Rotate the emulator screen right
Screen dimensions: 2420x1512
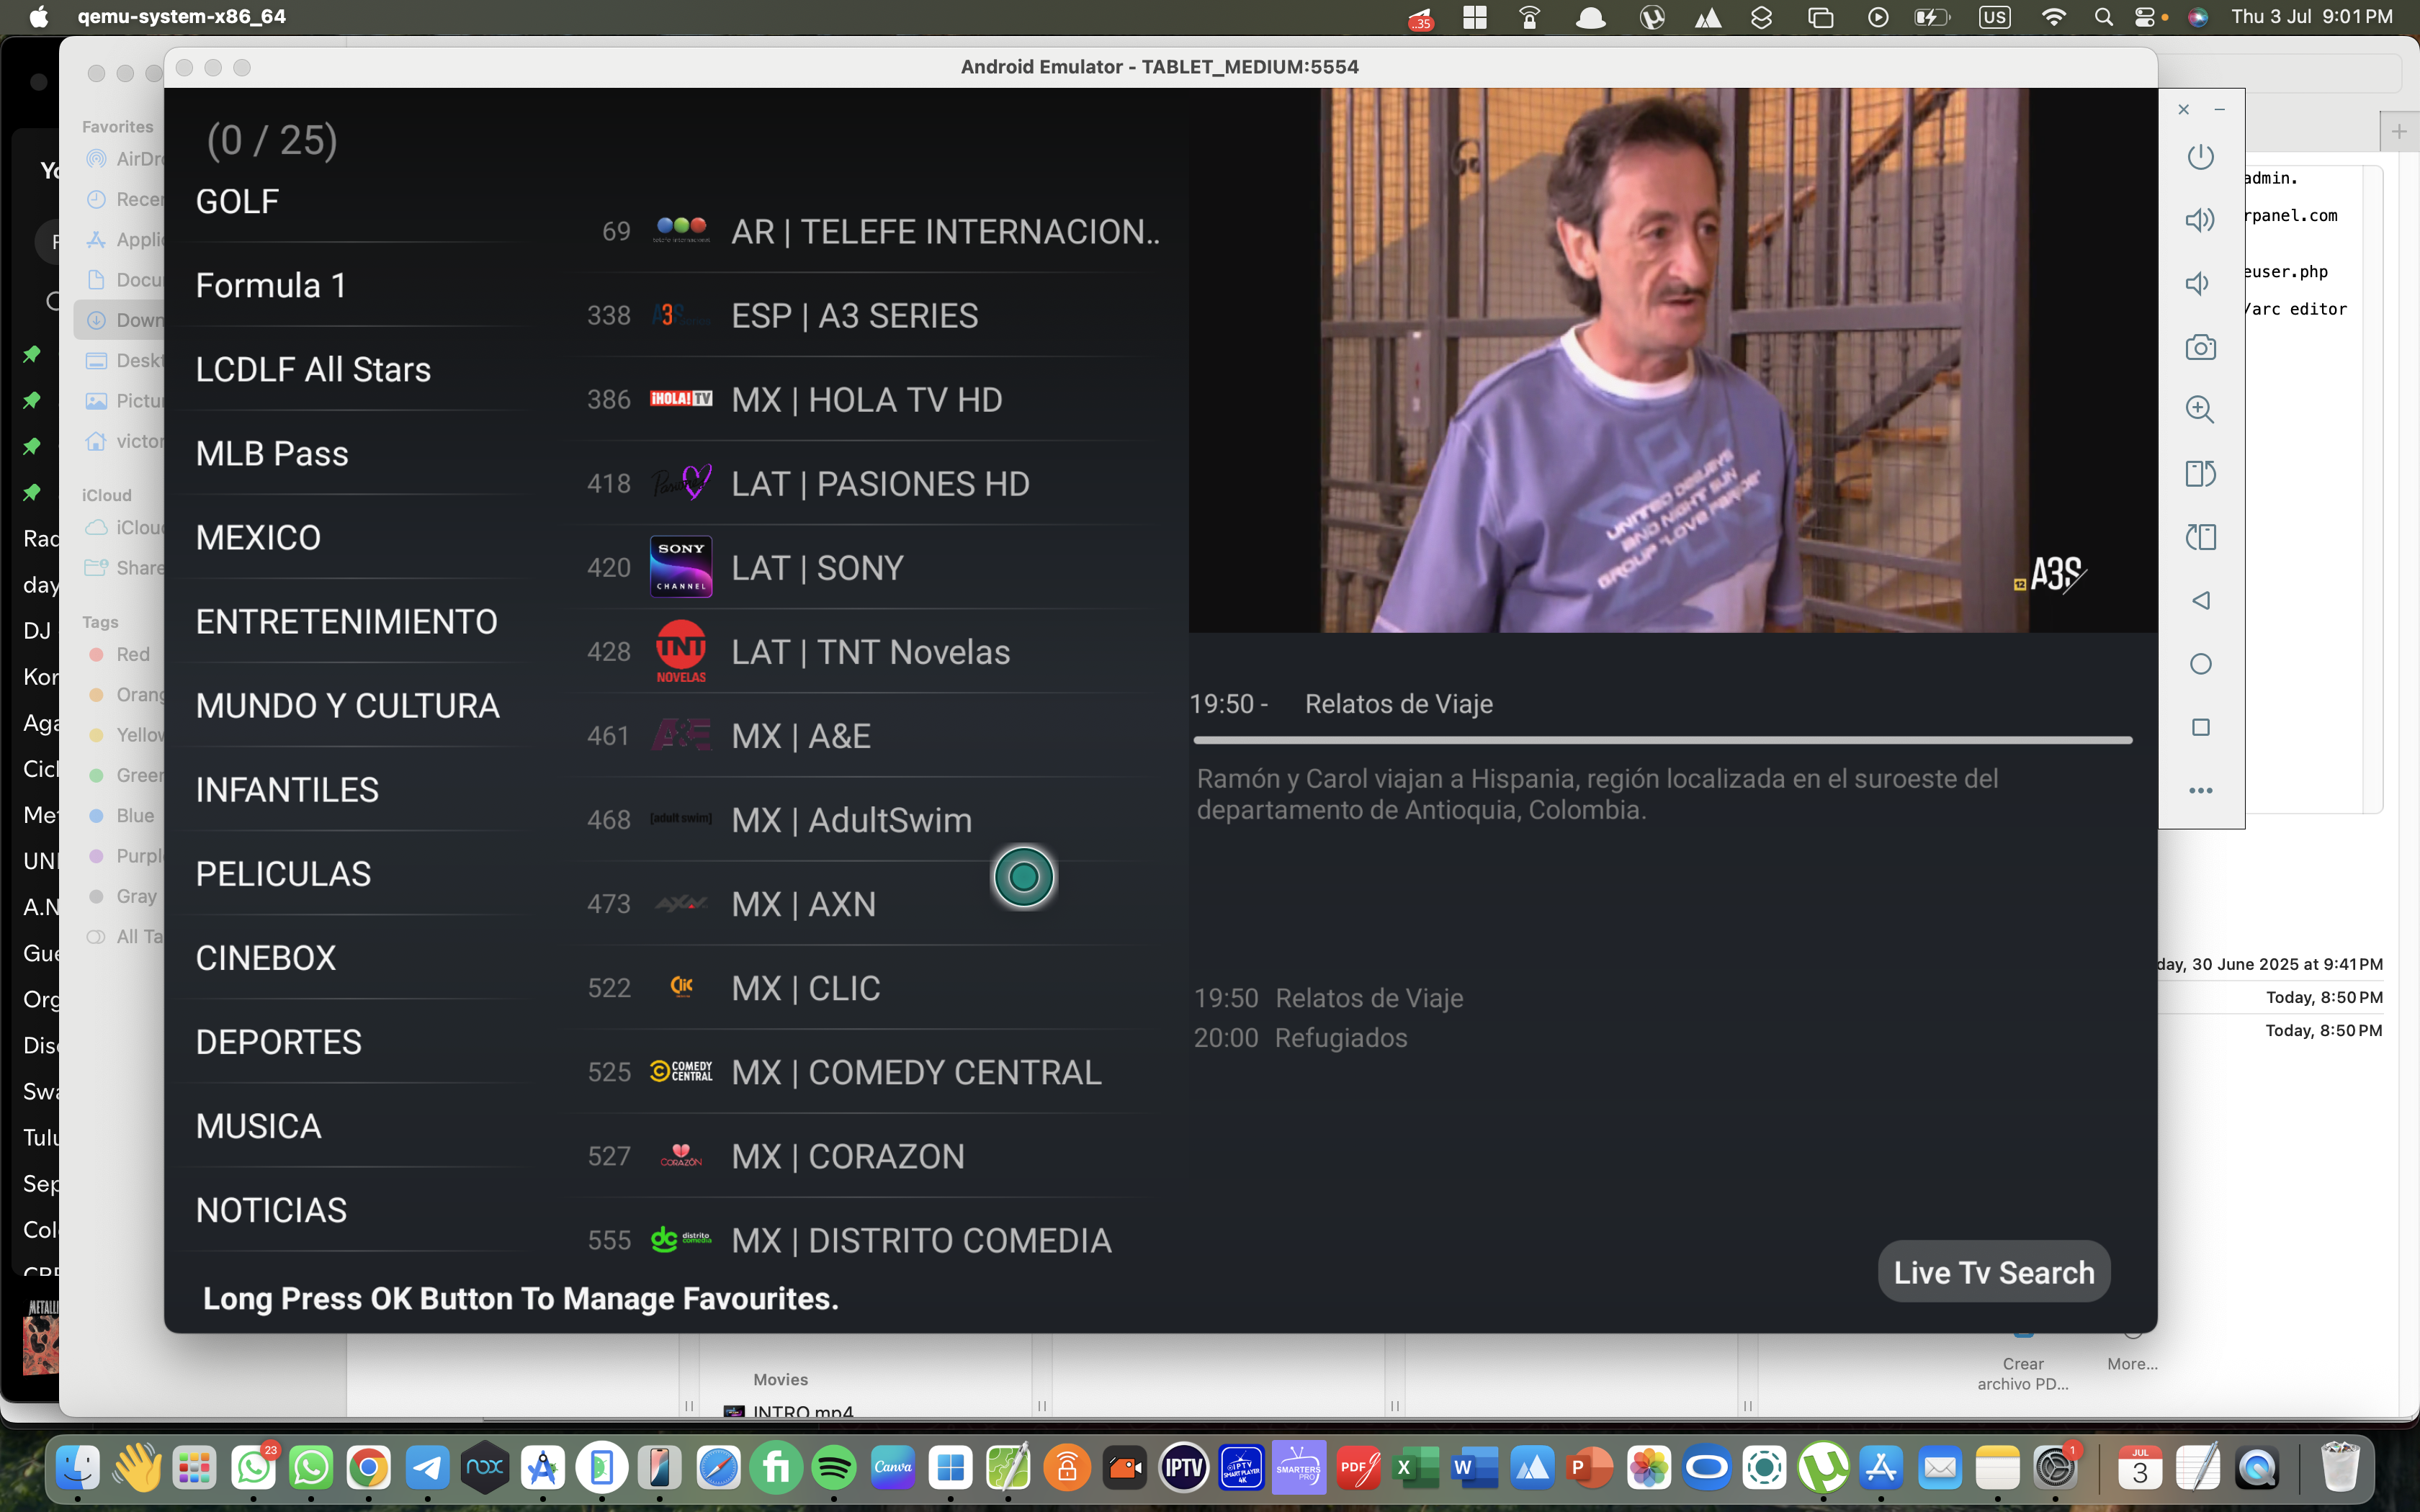tap(2200, 537)
